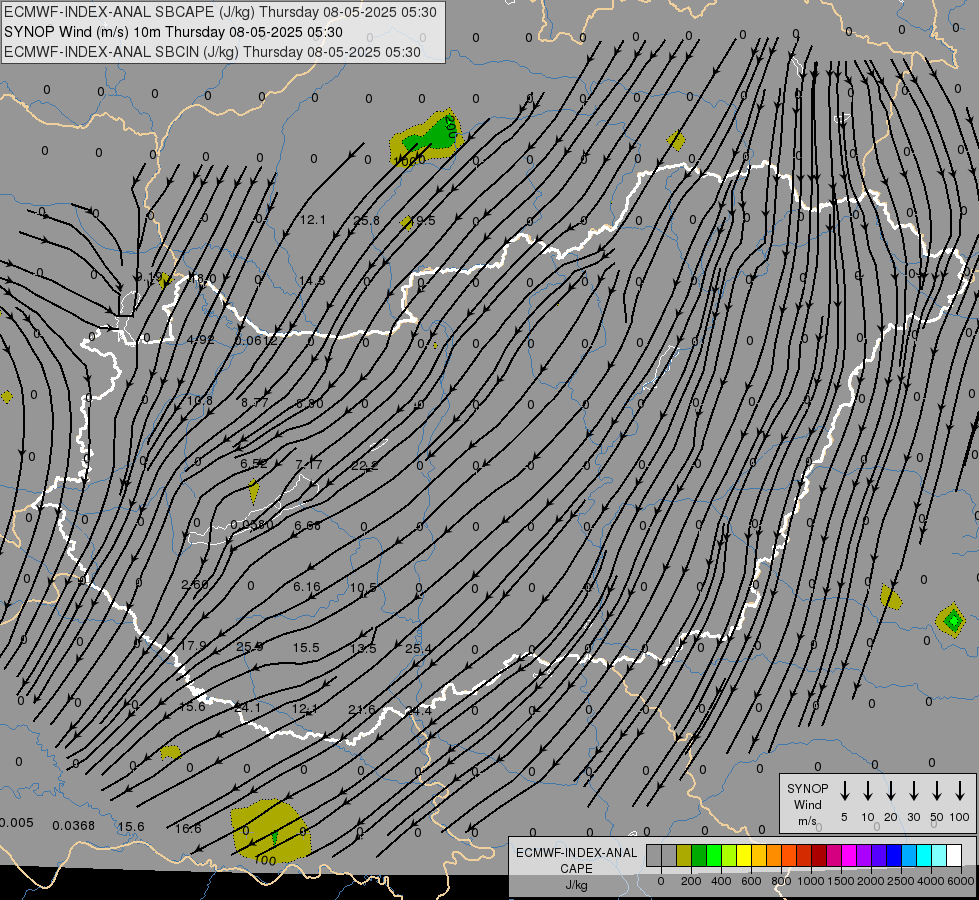Screen dimensions: 979x900
Task: Click the 17.9 grid value on map
Action: (192, 645)
